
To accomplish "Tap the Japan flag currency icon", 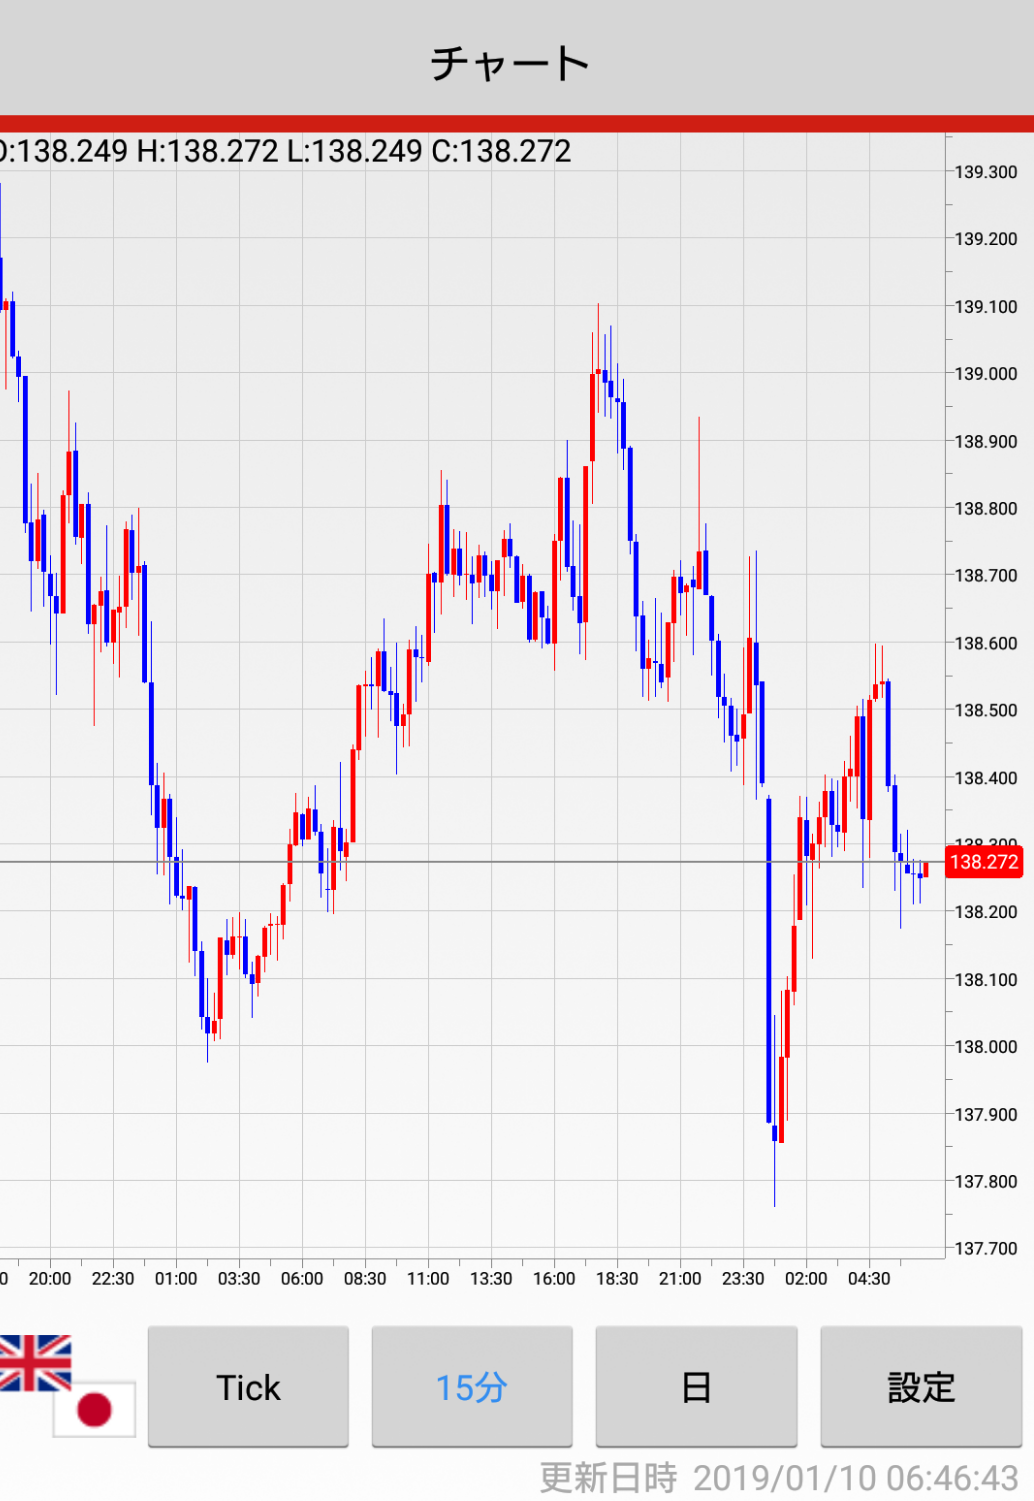I will click(x=94, y=1409).
